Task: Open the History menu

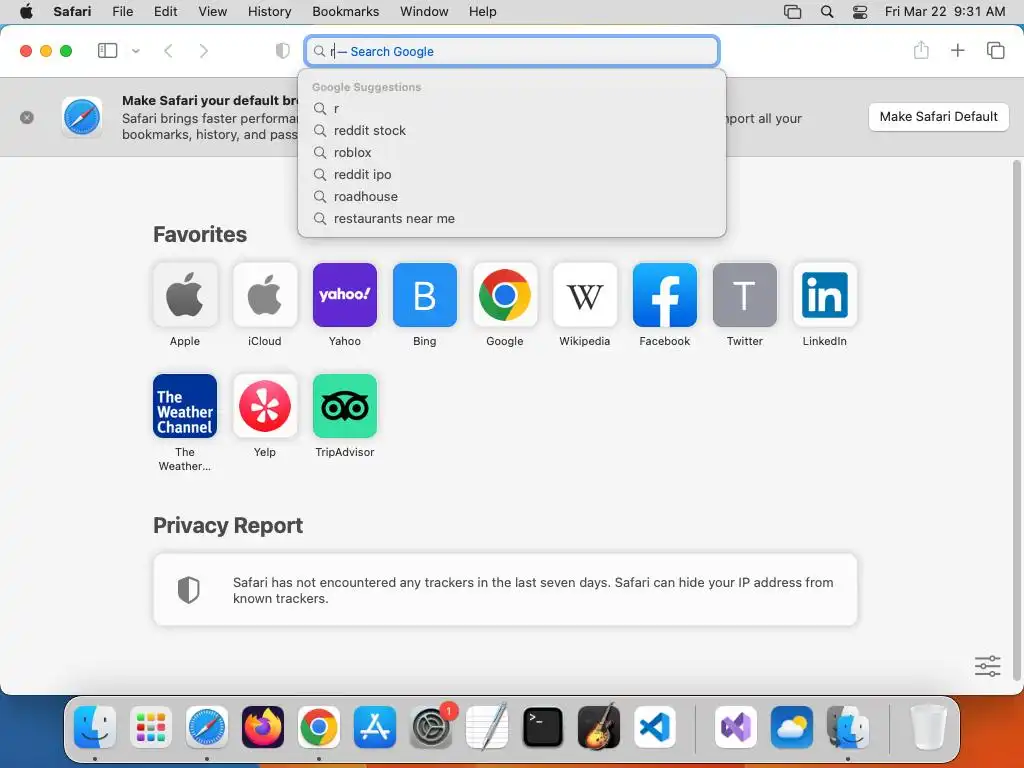Action: 269,11
